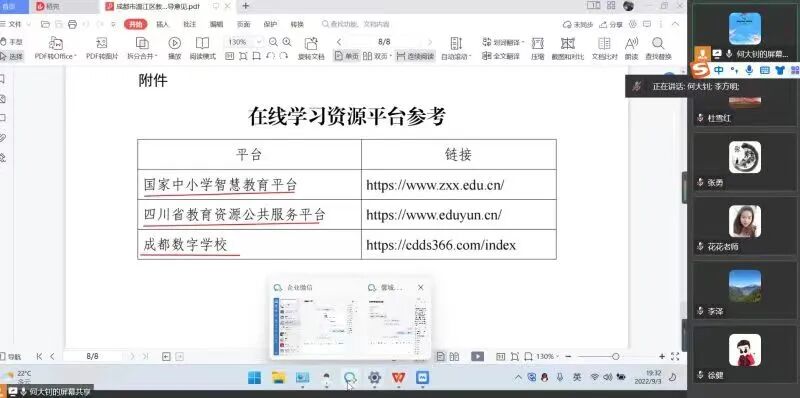Toggle 连续阅读 continuous reading
The width and height of the screenshot is (800, 398).
click(x=415, y=56)
